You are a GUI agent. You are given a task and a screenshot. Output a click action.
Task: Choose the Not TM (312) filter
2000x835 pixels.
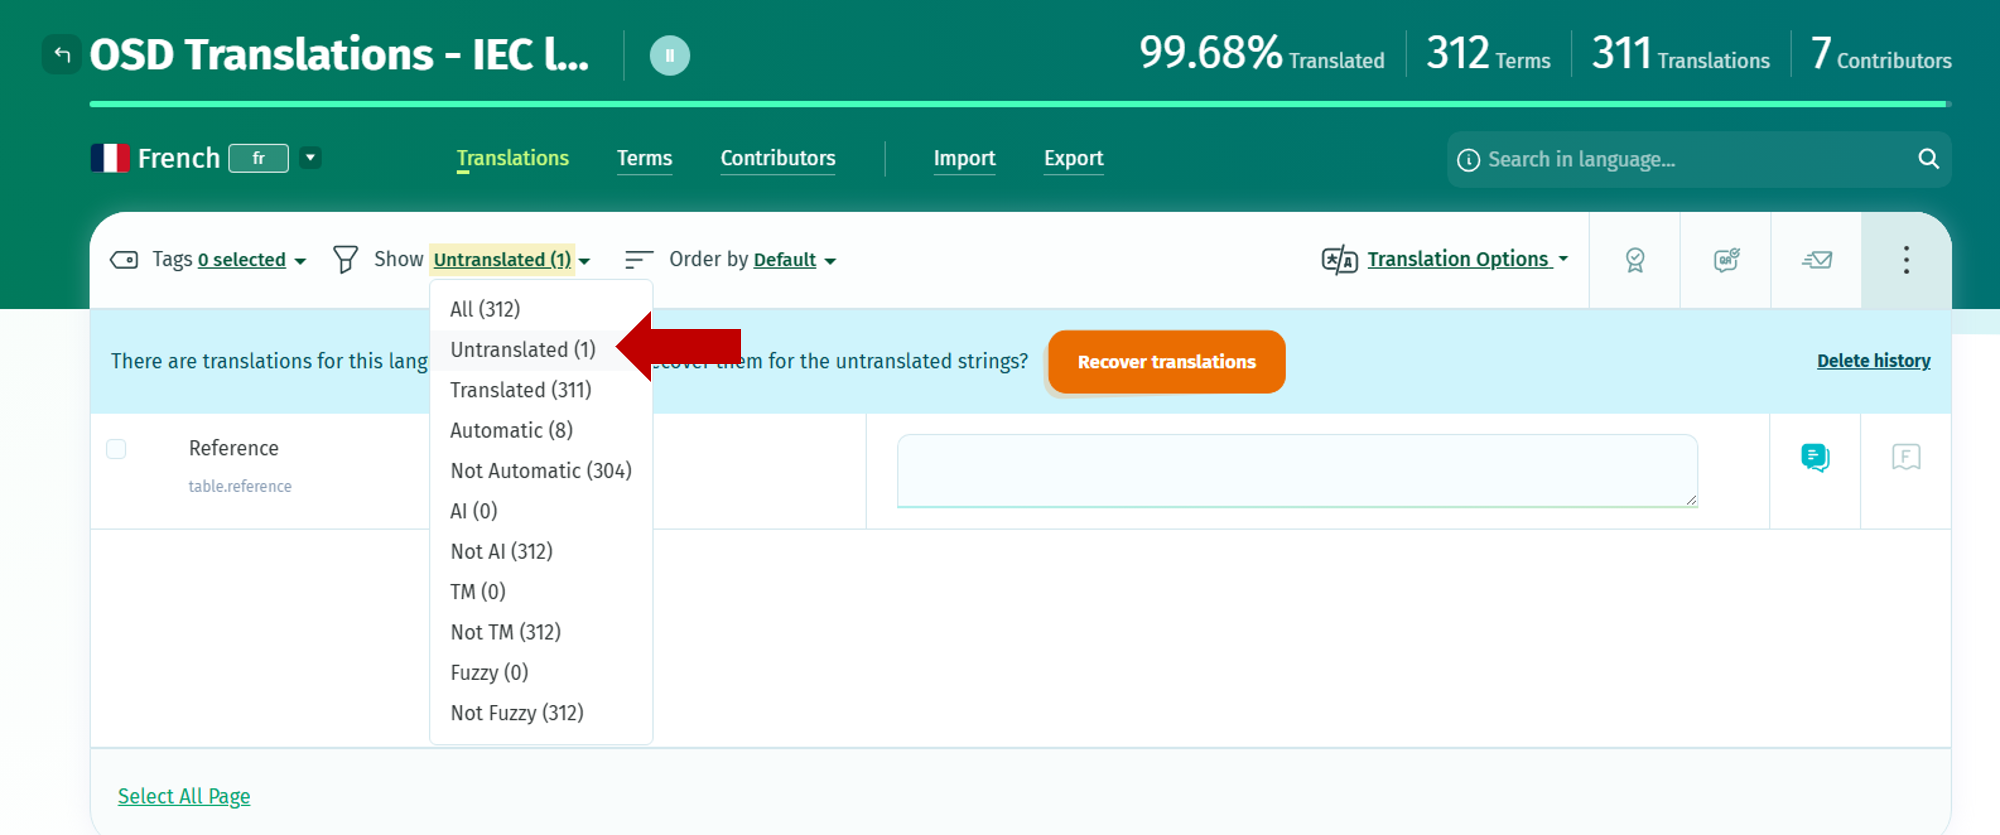(541, 632)
